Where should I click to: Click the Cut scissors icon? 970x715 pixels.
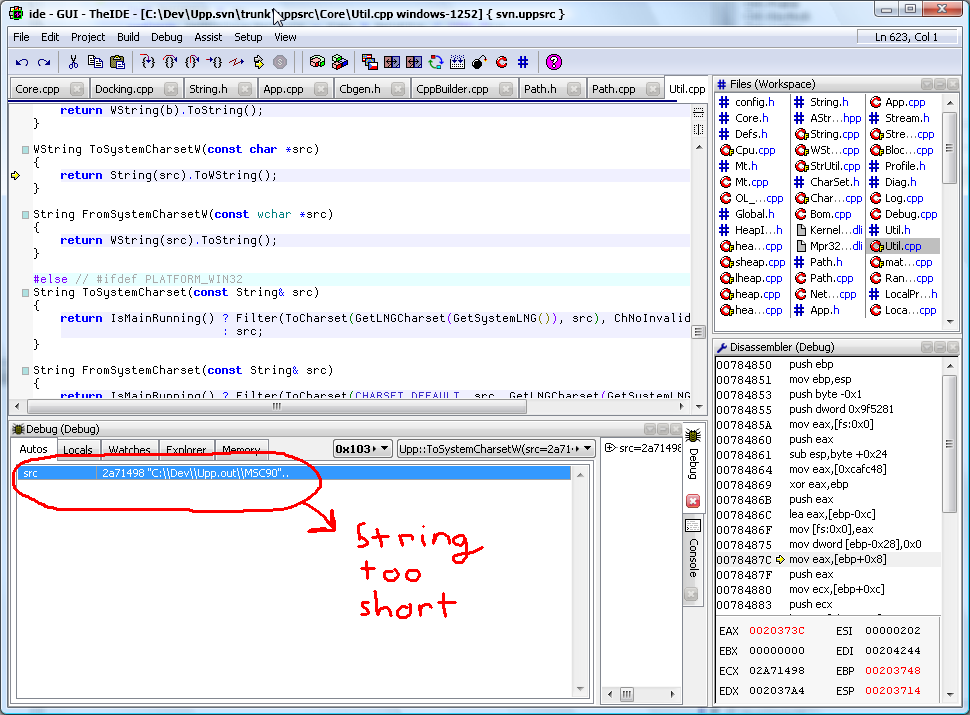click(x=73, y=62)
